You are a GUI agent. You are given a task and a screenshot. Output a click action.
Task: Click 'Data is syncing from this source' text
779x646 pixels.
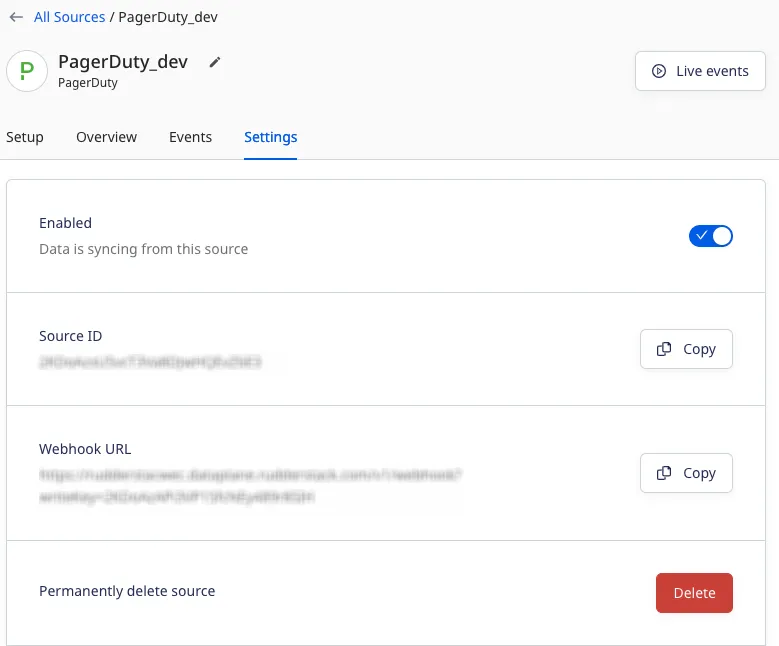tap(144, 249)
